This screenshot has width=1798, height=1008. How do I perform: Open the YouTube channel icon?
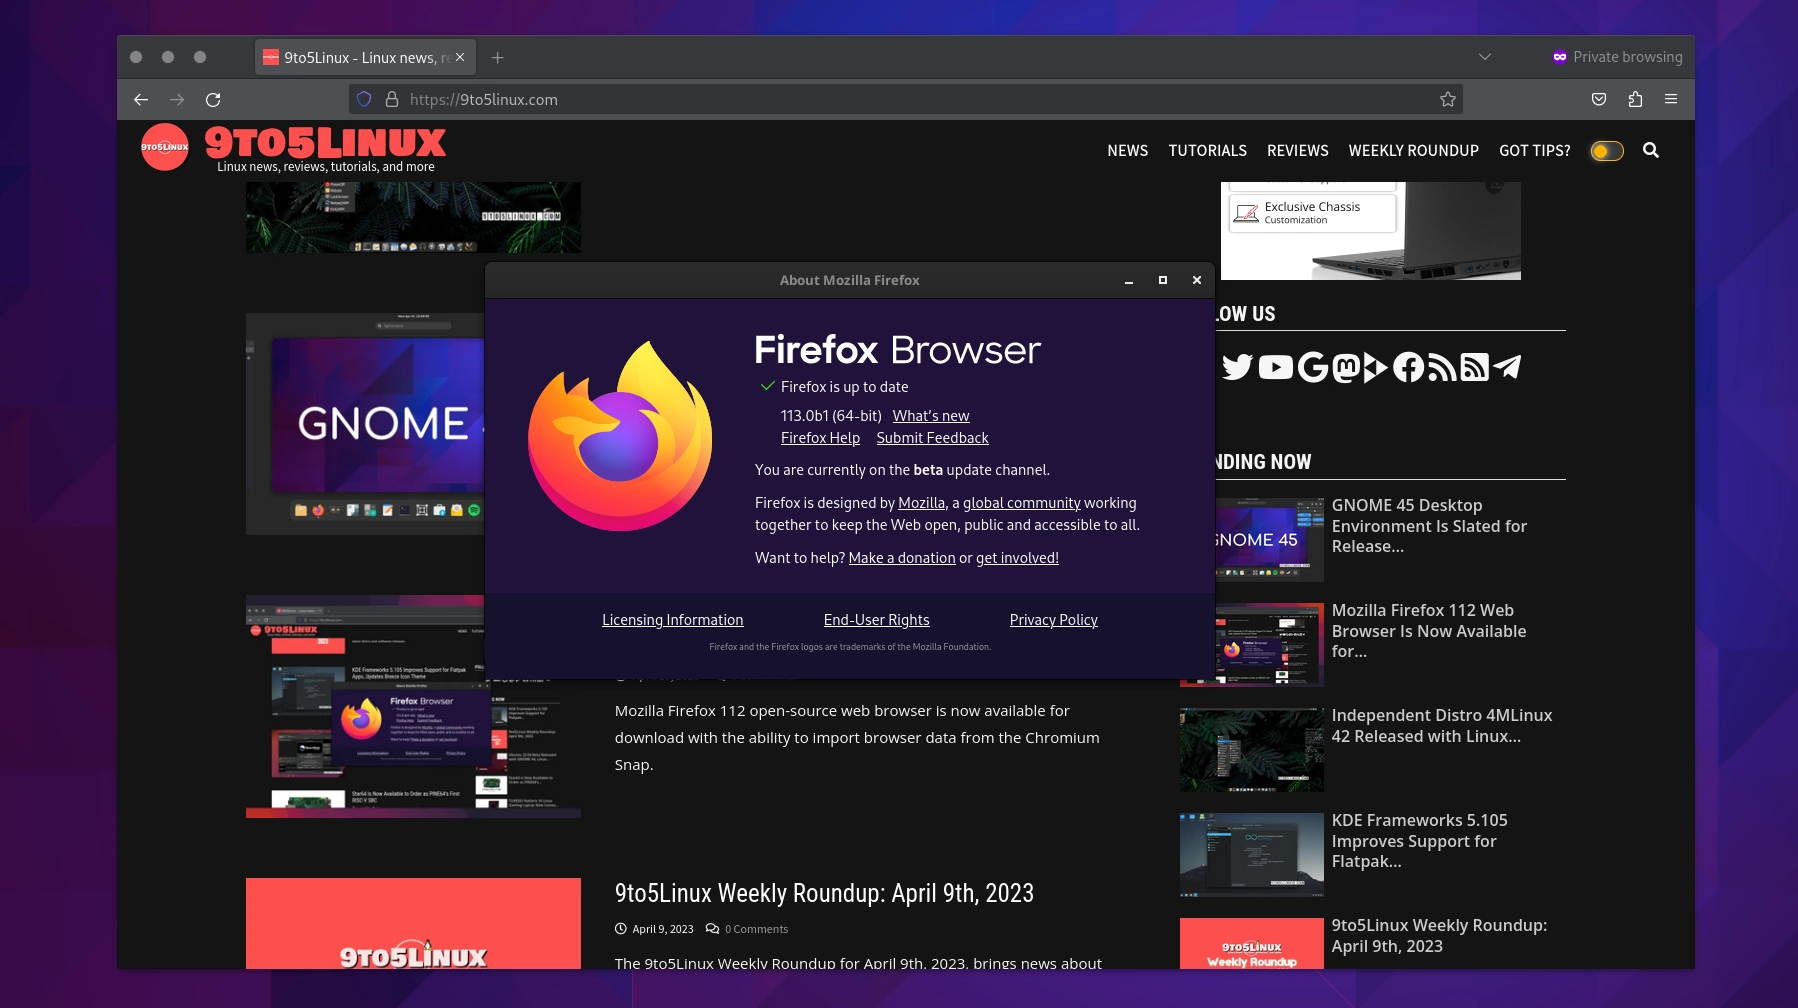tap(1274, 367)
